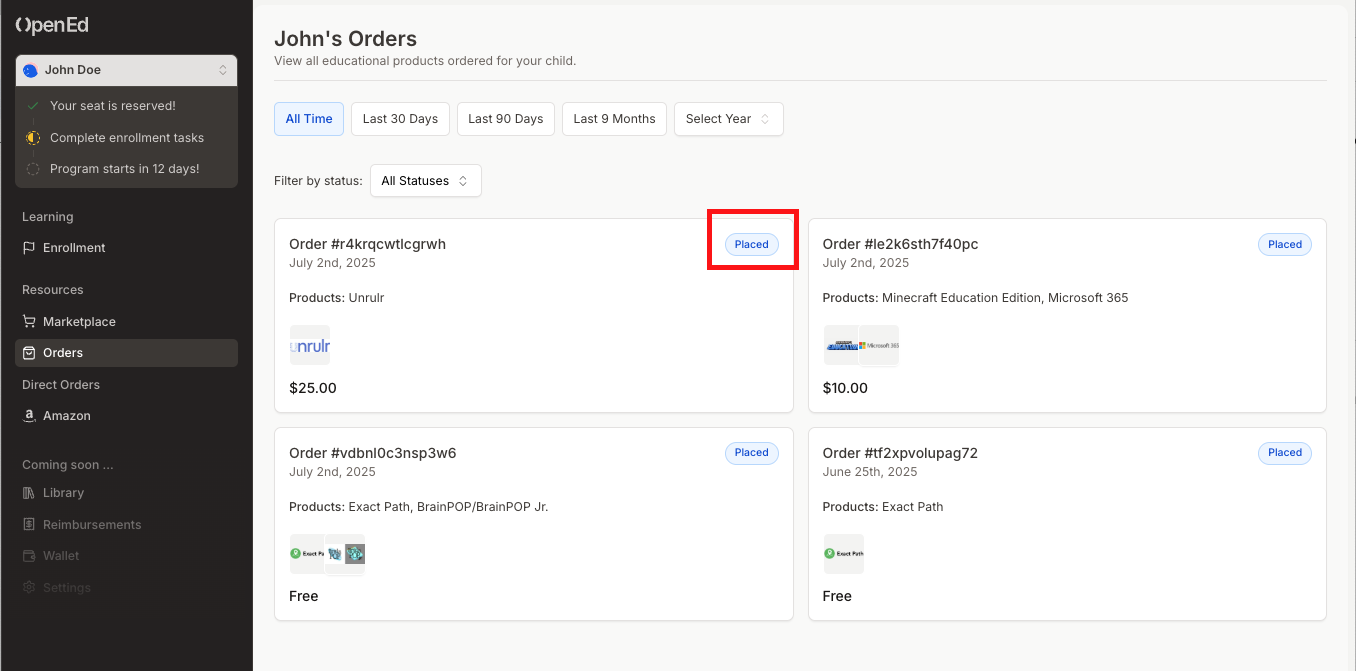This screenshot has width=1356, height=671.
Task: Select the All Time filter
Action: (x=309, y=119)
